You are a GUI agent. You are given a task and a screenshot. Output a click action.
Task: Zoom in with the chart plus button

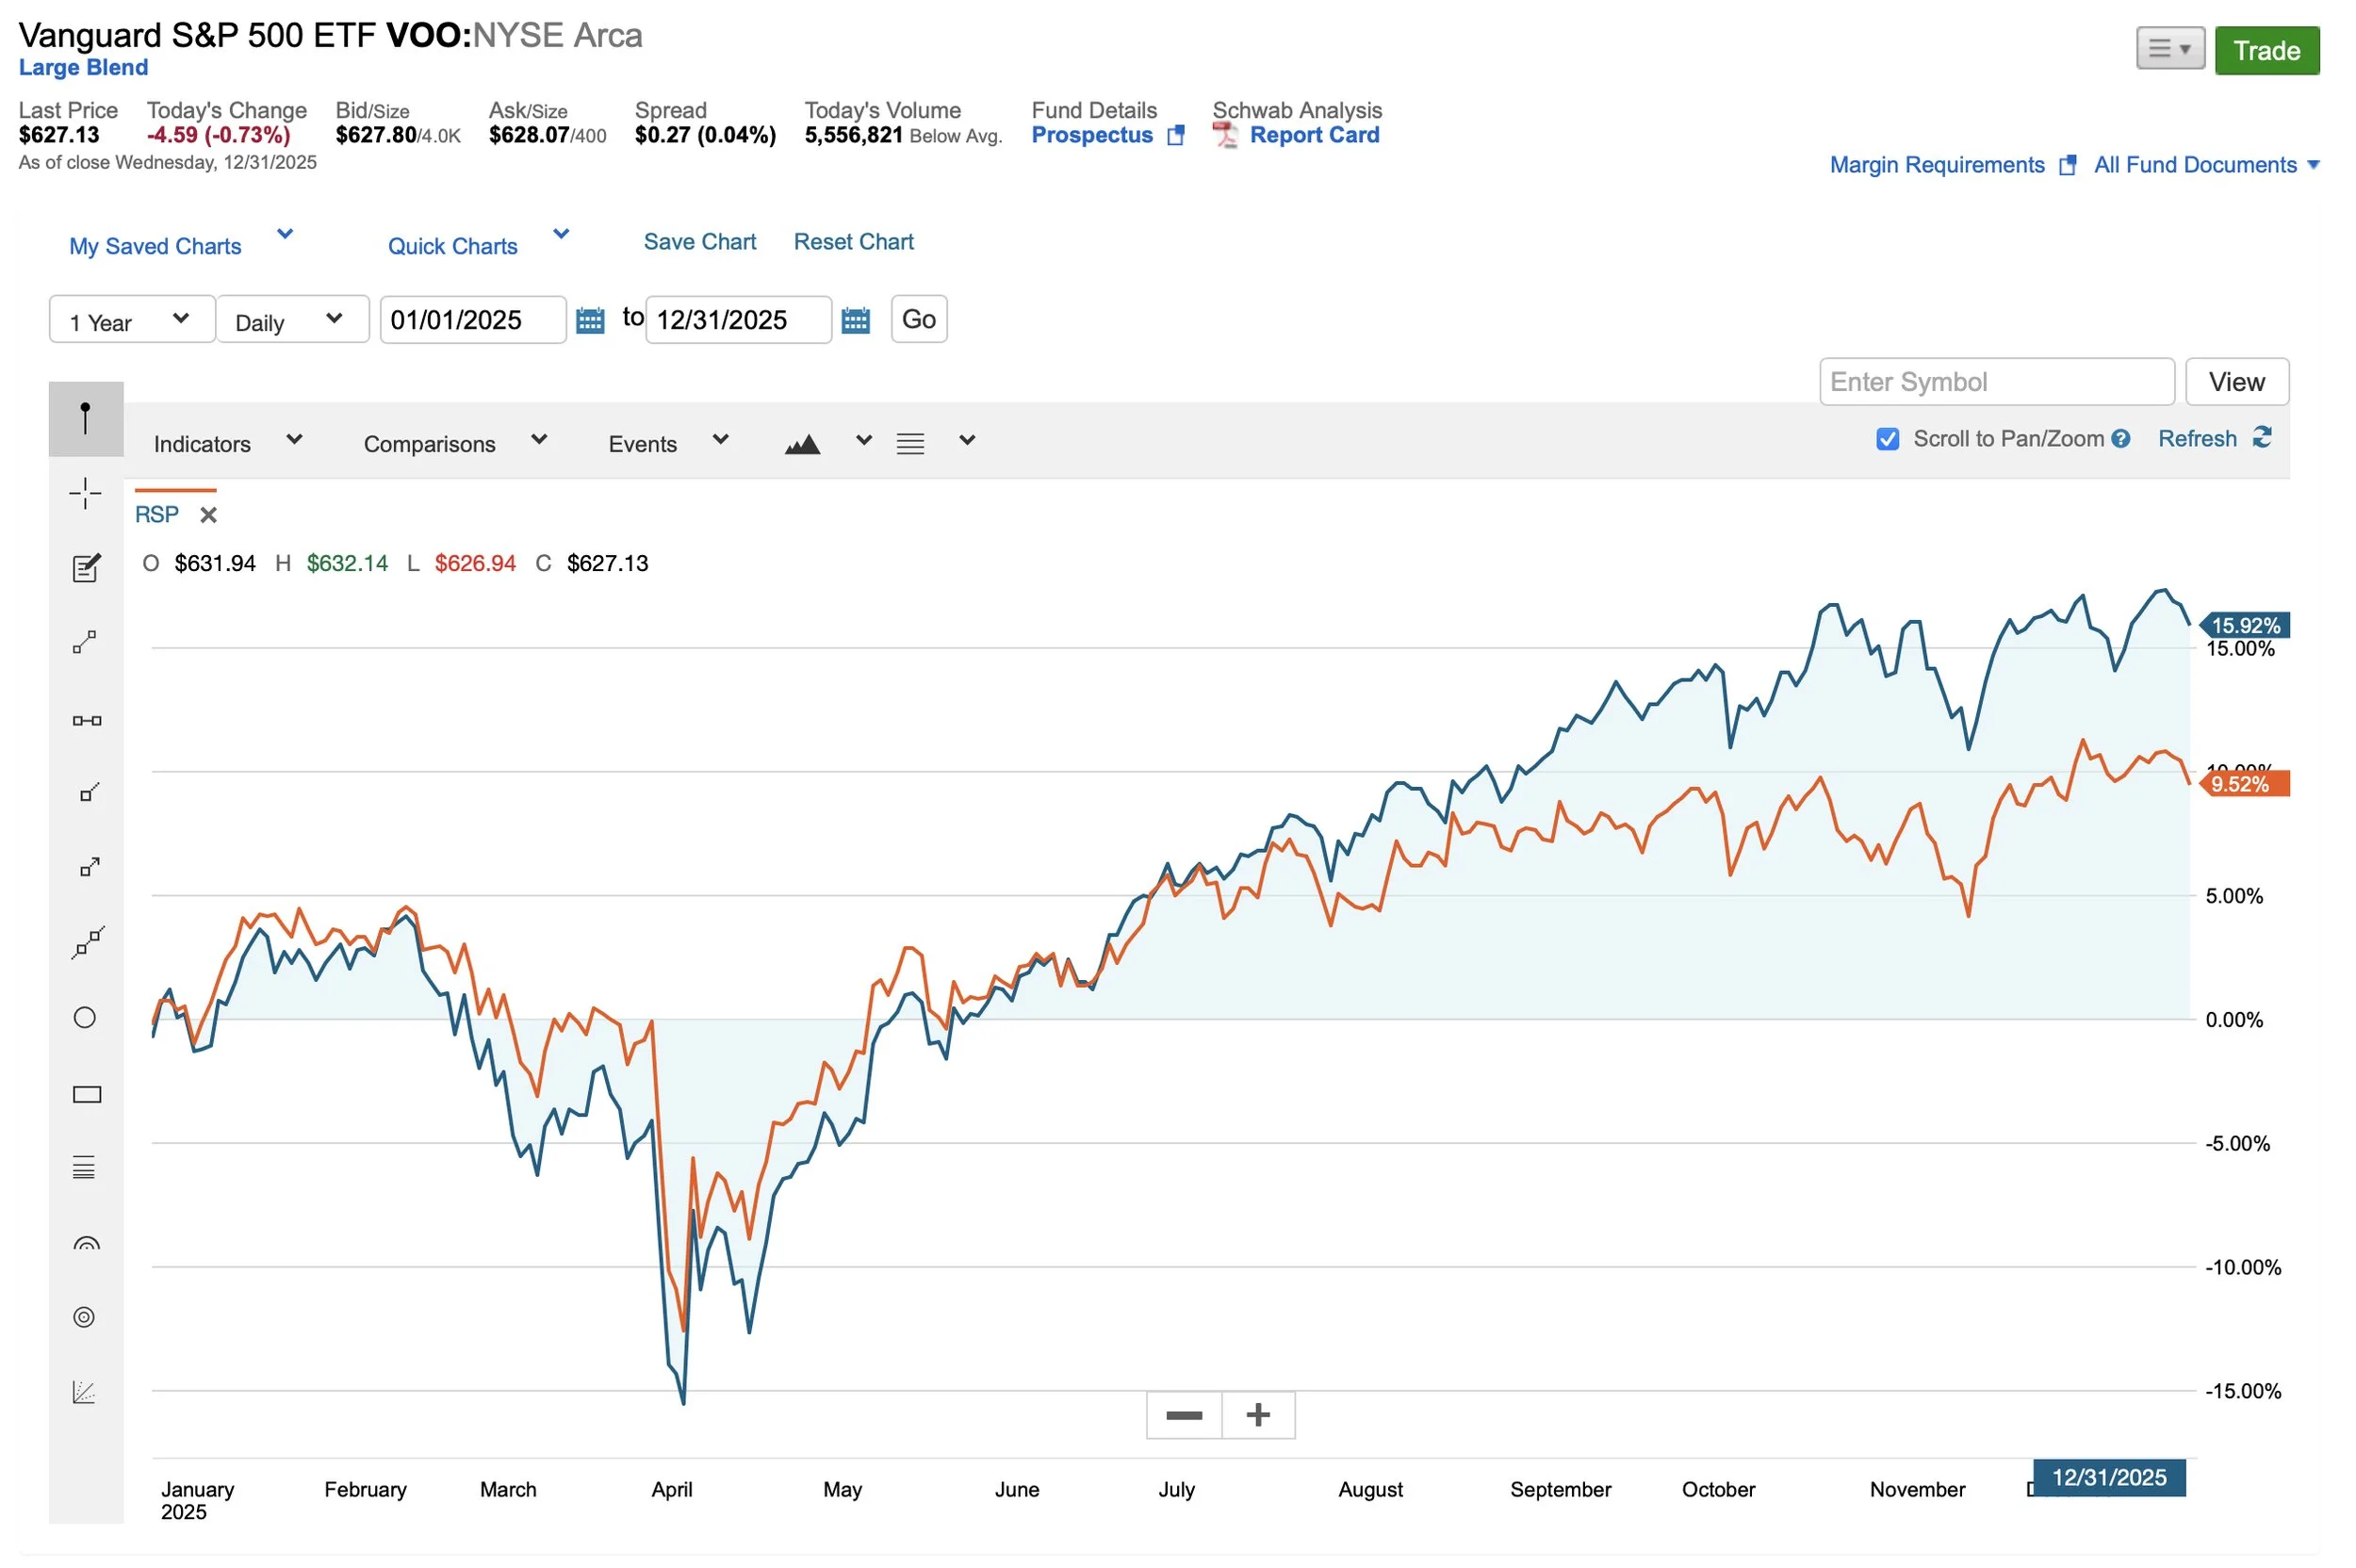[1258, 1415]
